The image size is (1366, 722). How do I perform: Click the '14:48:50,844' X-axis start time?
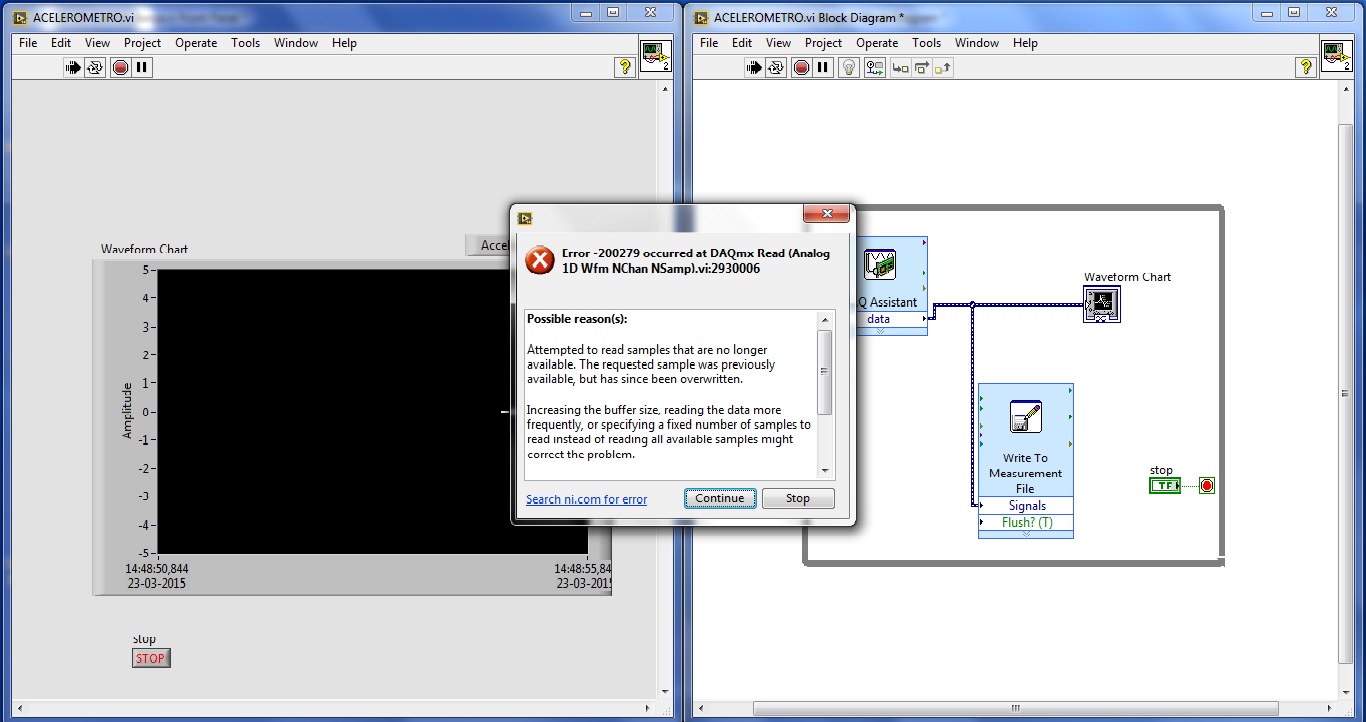pos(157,569)
